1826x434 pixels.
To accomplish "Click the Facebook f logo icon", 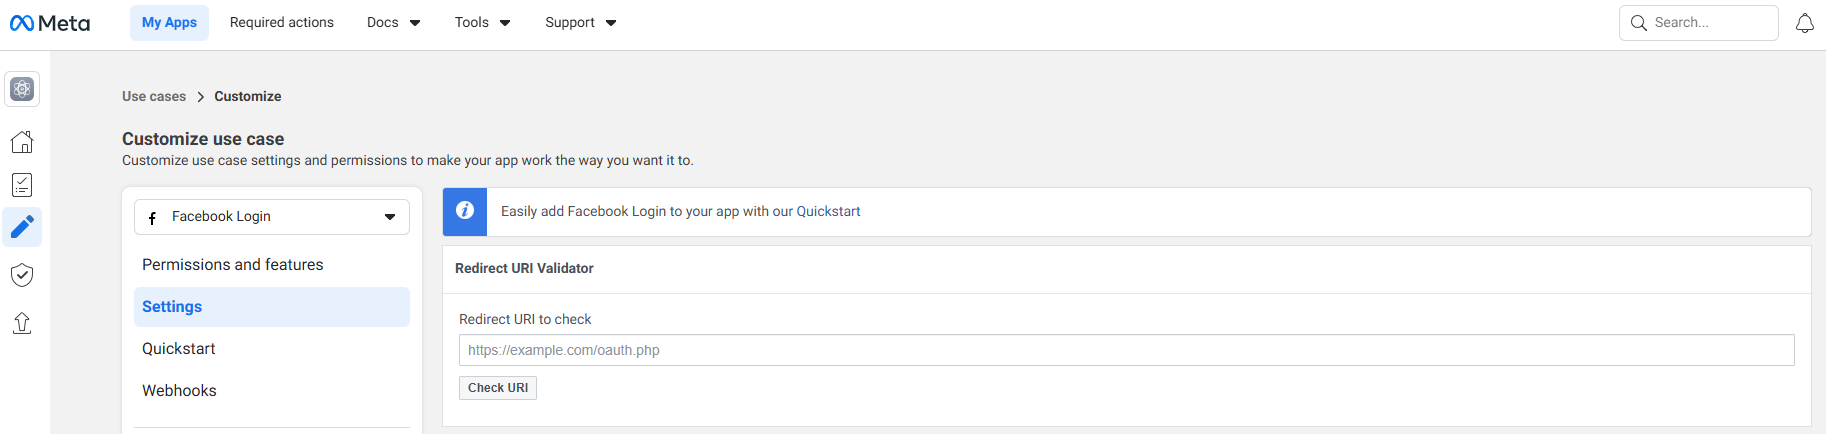I will (x=152, y=217).
